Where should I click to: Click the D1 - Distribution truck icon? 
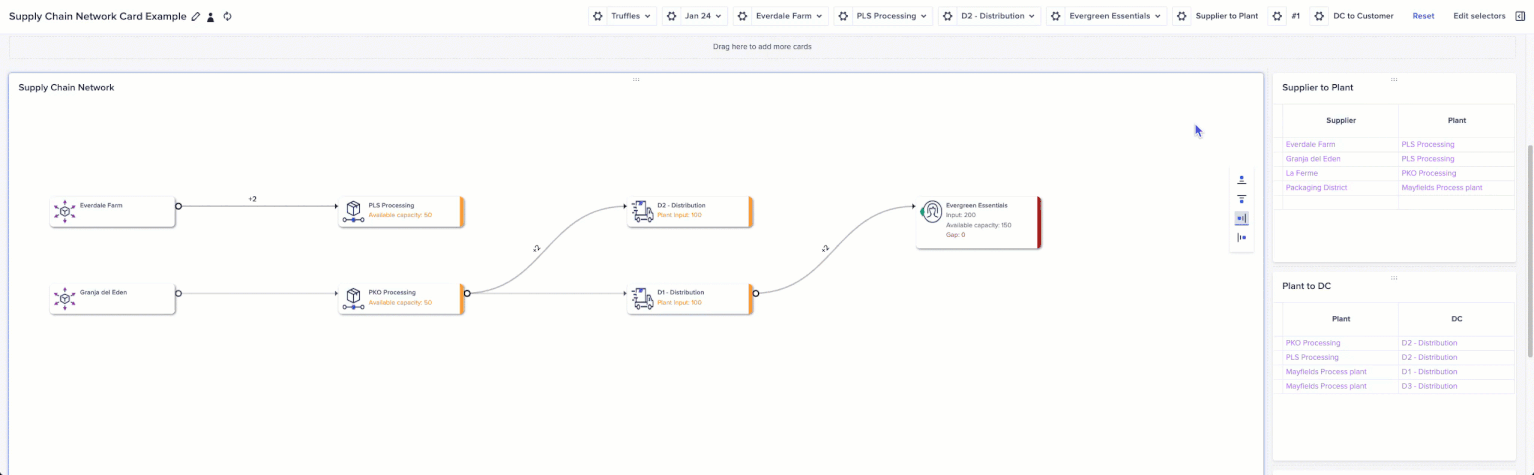642,297
